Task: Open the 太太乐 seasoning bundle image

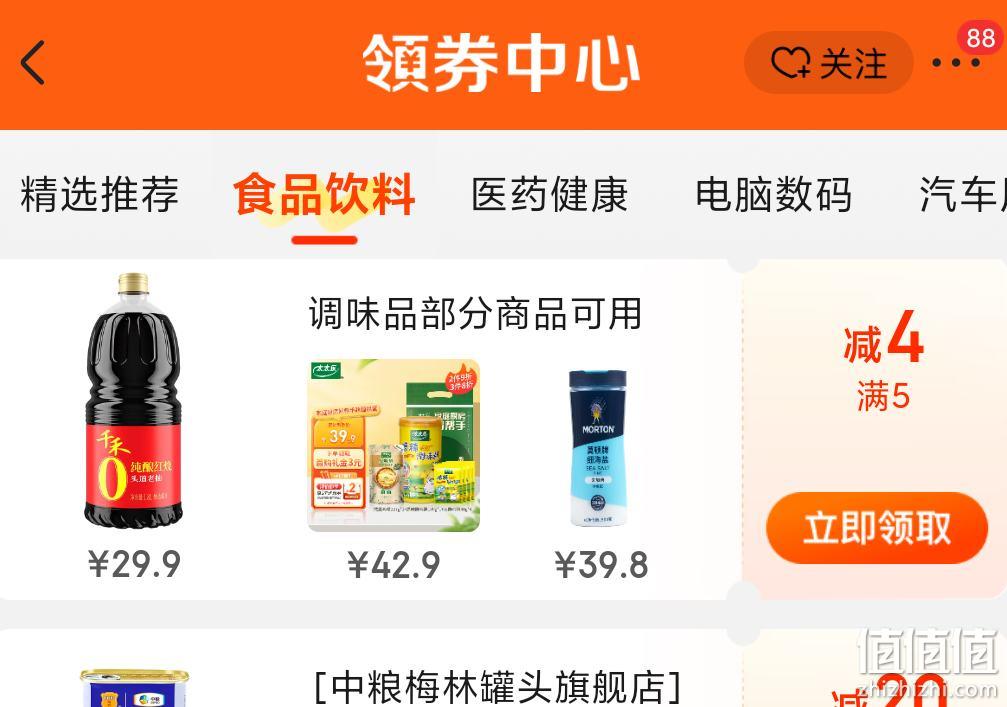Action: click(394, 446)
